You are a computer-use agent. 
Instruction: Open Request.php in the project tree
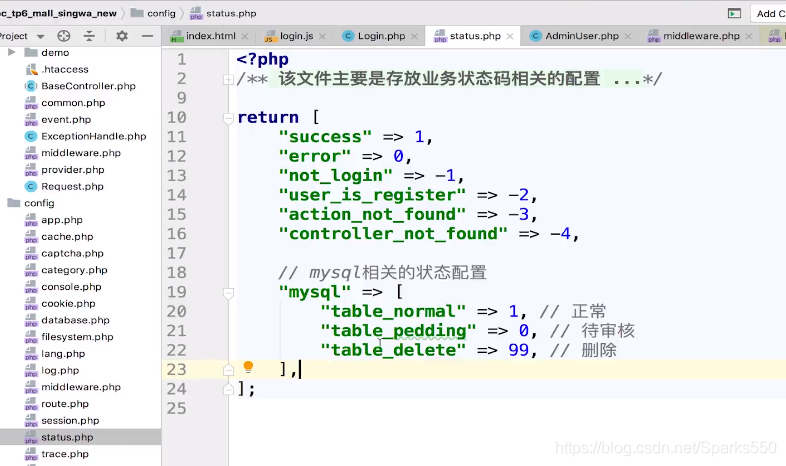coord(72,186)
